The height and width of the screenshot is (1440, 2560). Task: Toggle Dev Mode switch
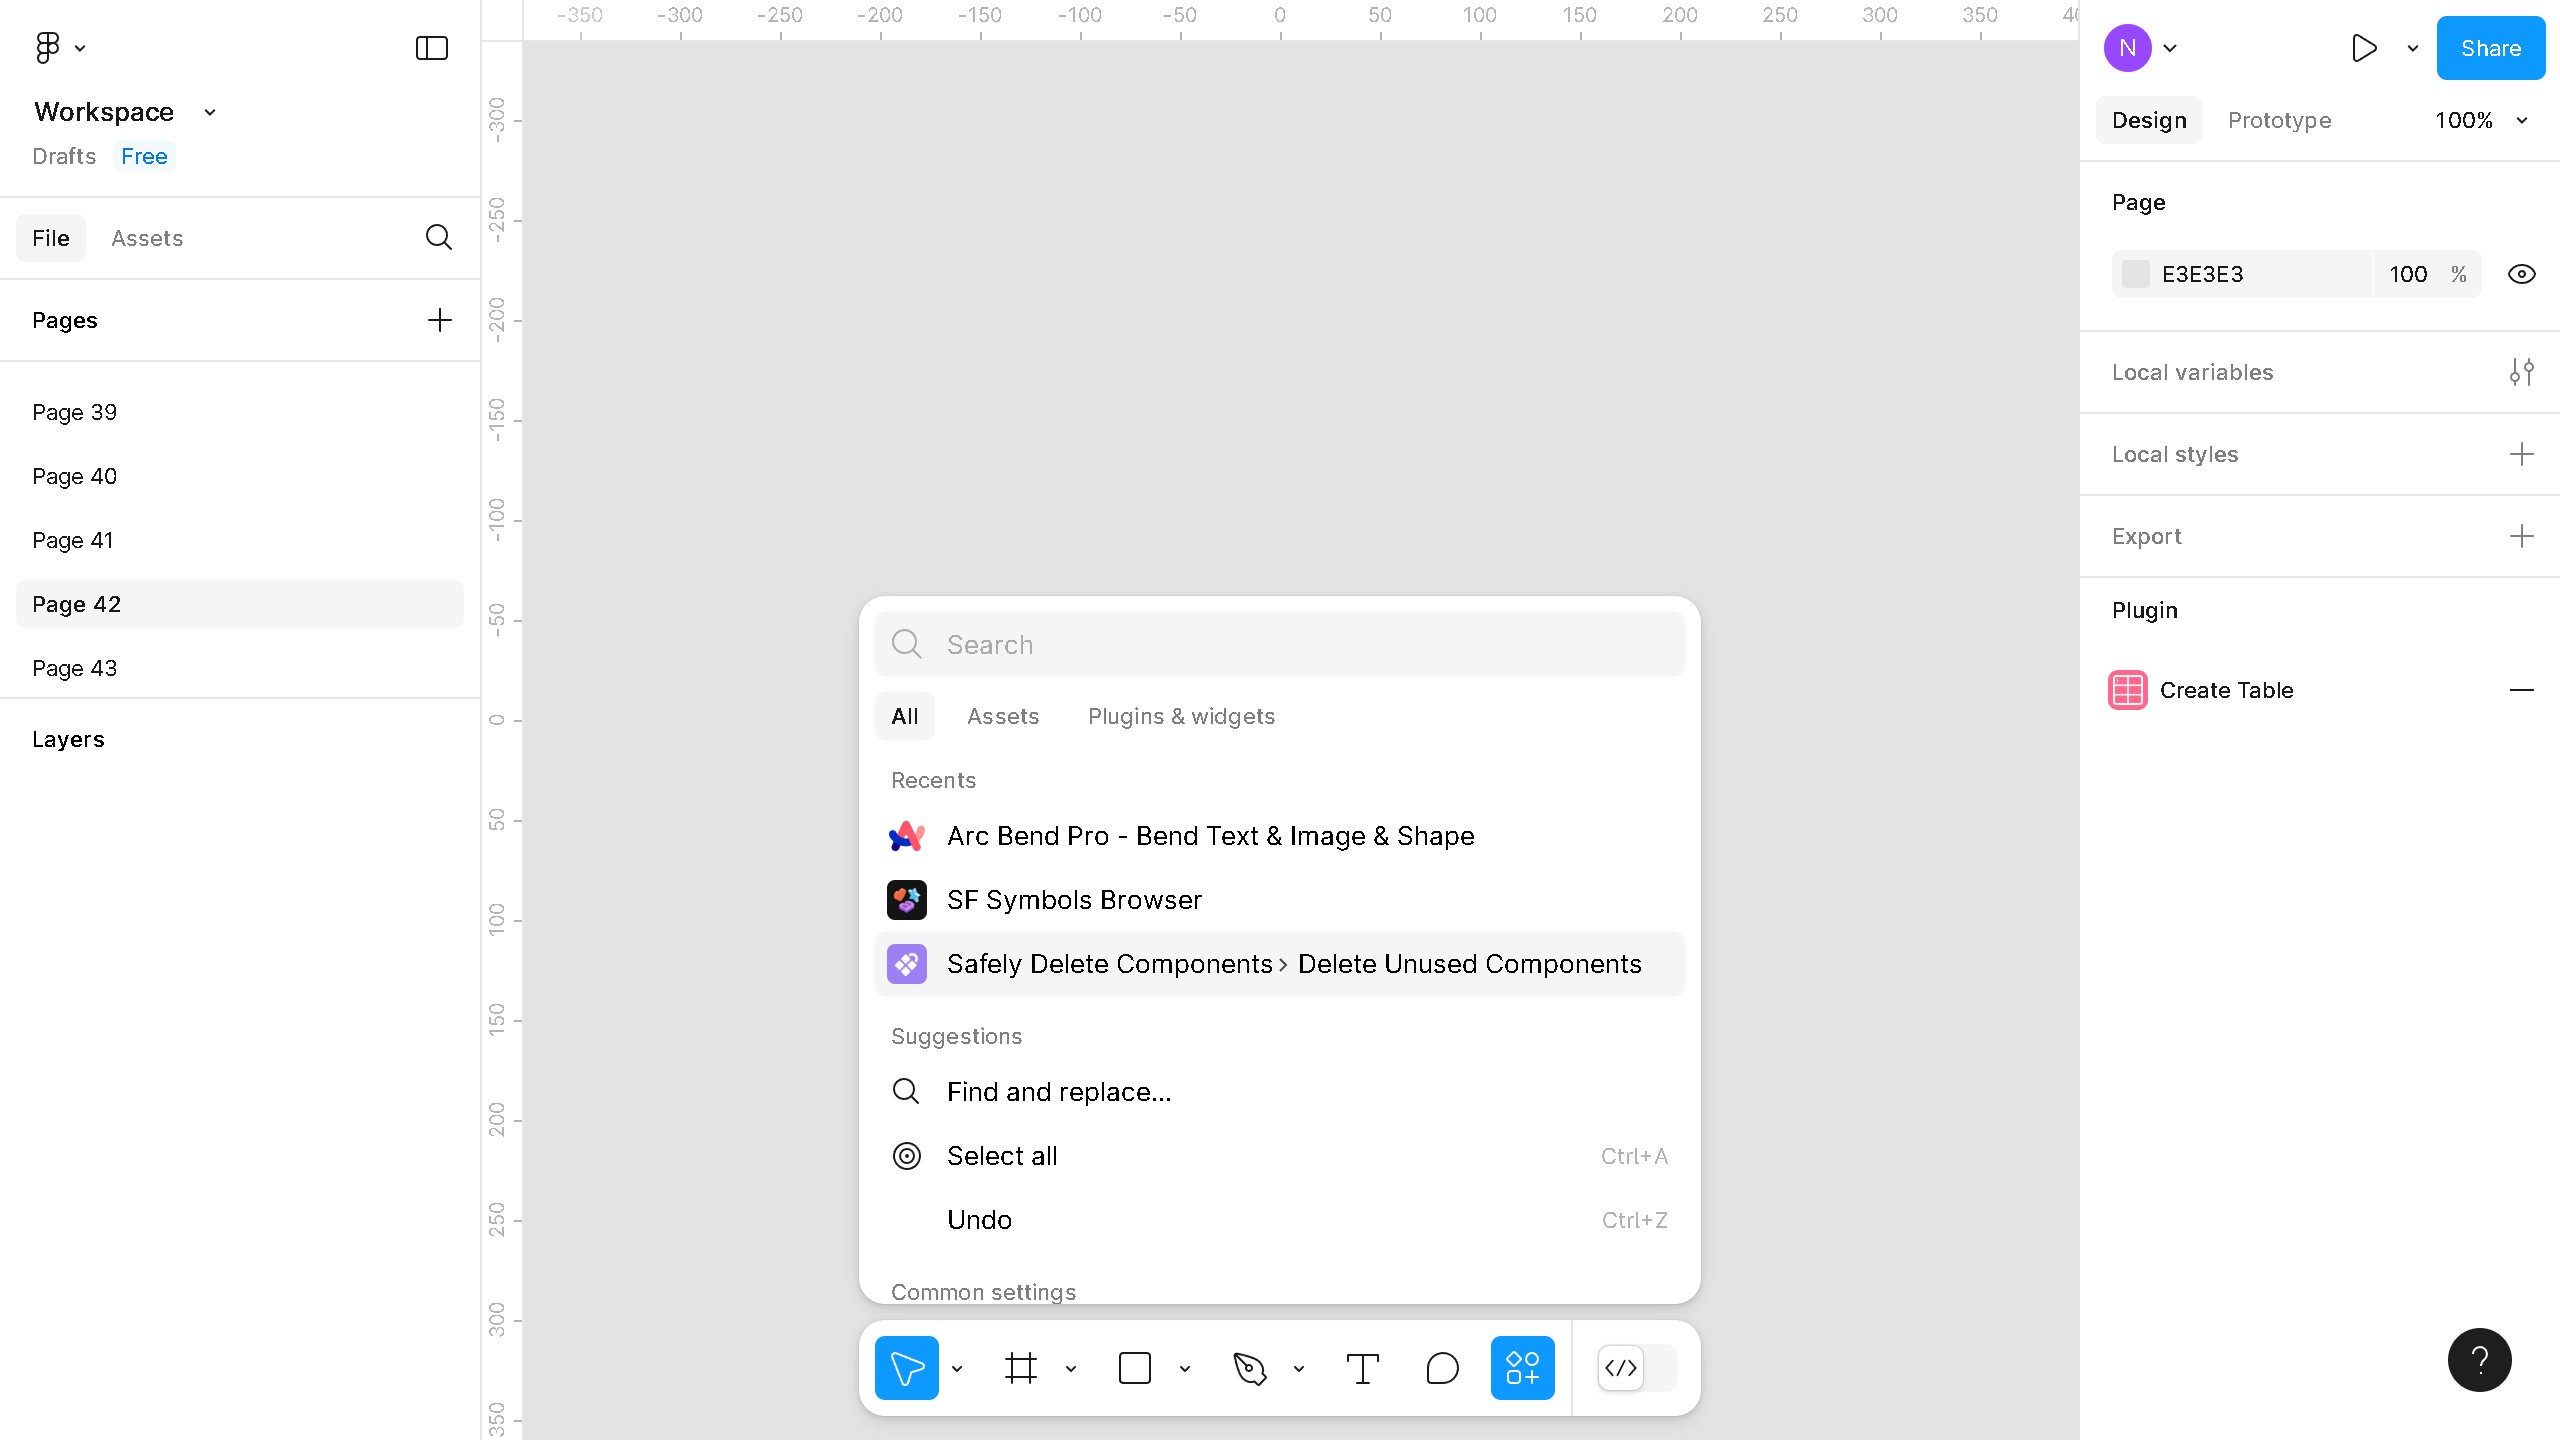[x=1636, y=1367]
